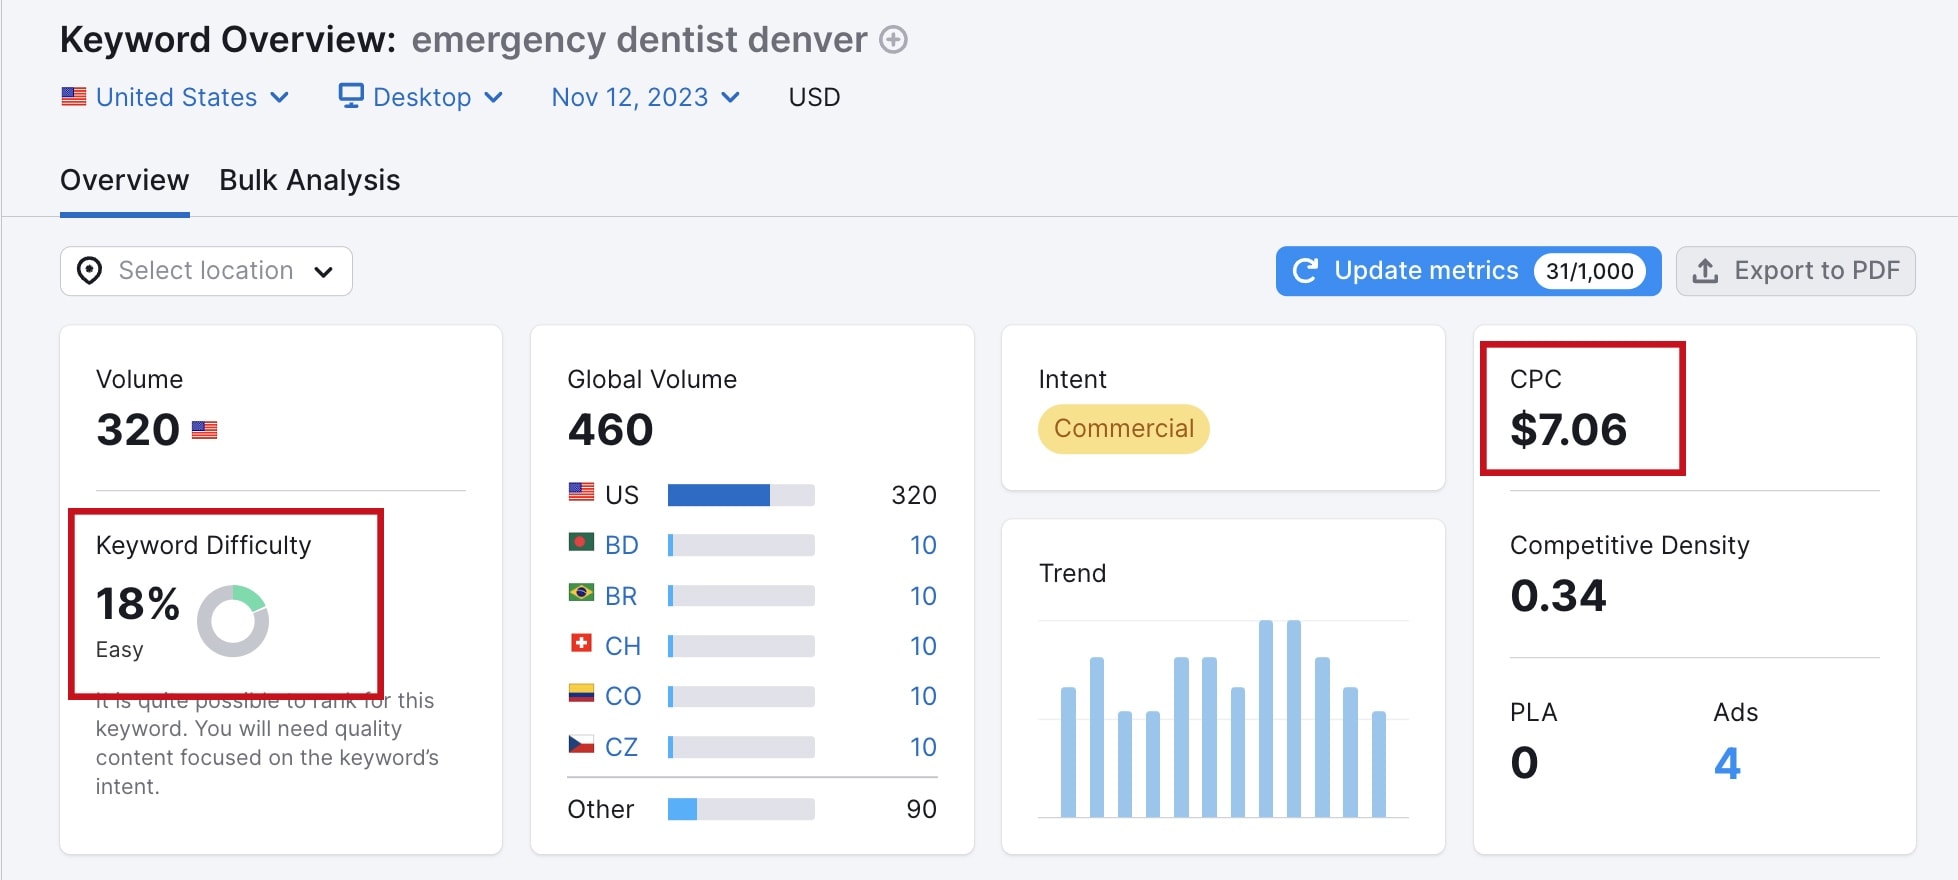Select the Desktop device icon
This screenshot has height=880, width=1958.
(x=351, y=95)
